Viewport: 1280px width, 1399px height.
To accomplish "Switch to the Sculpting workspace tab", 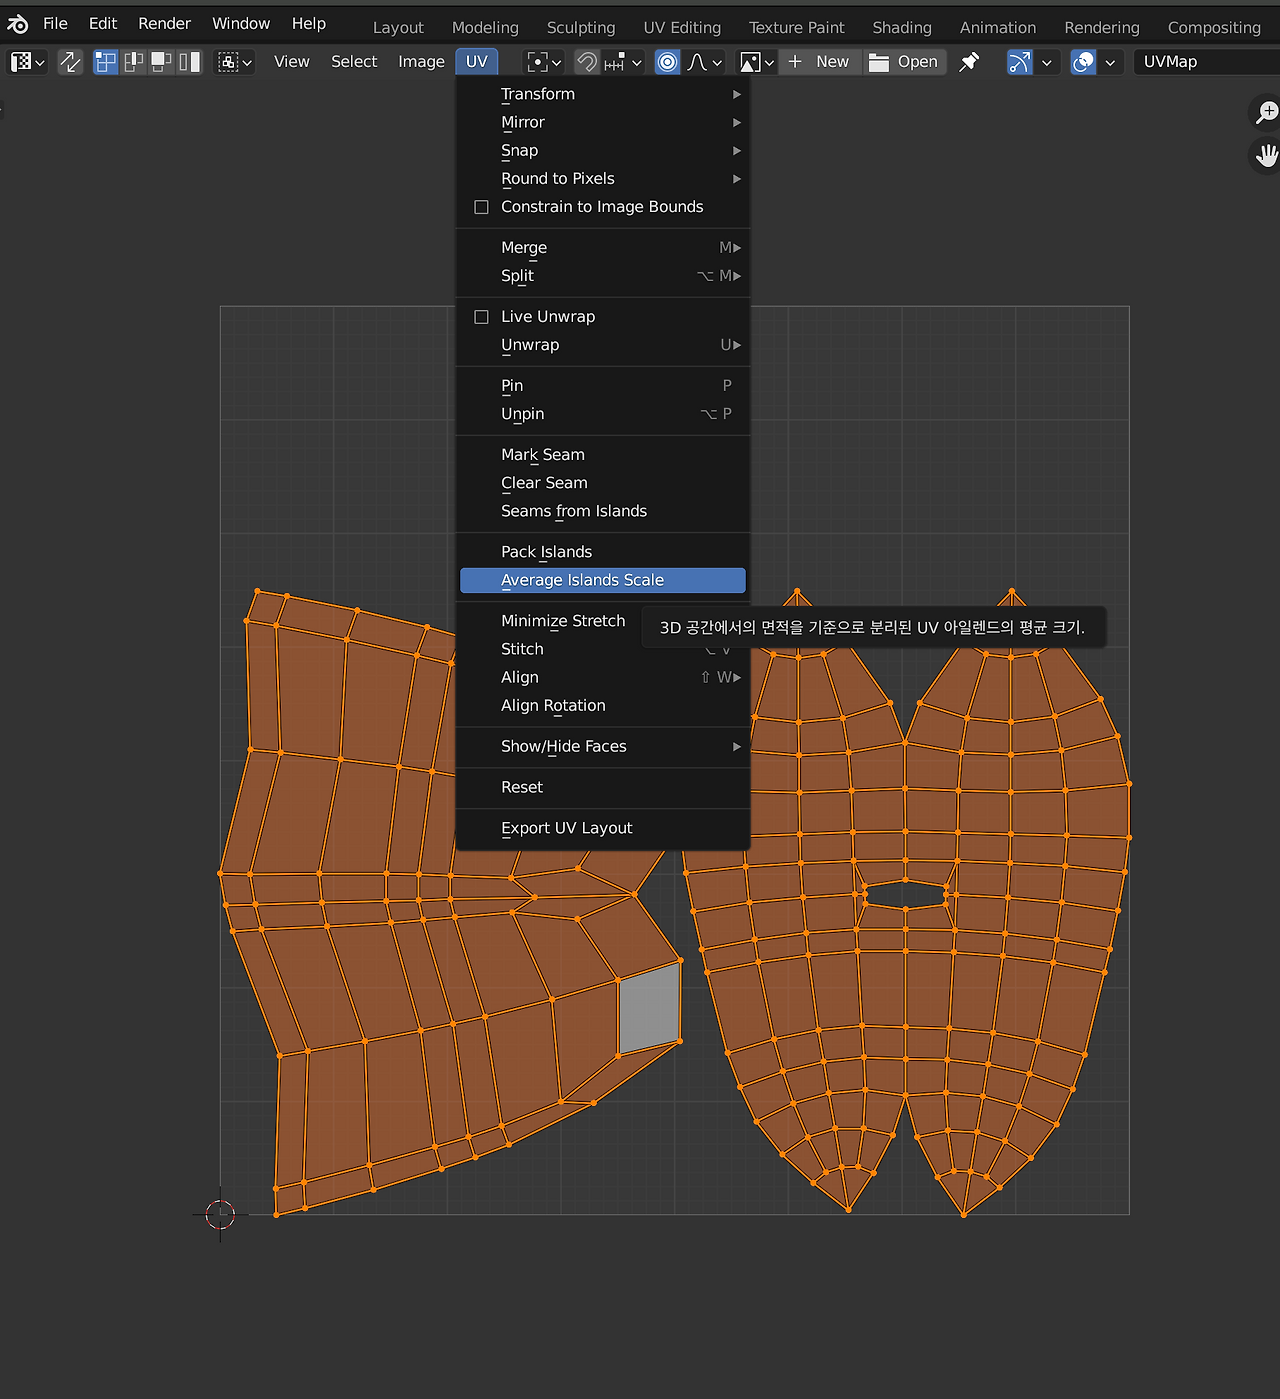I will tap(581, 28).
